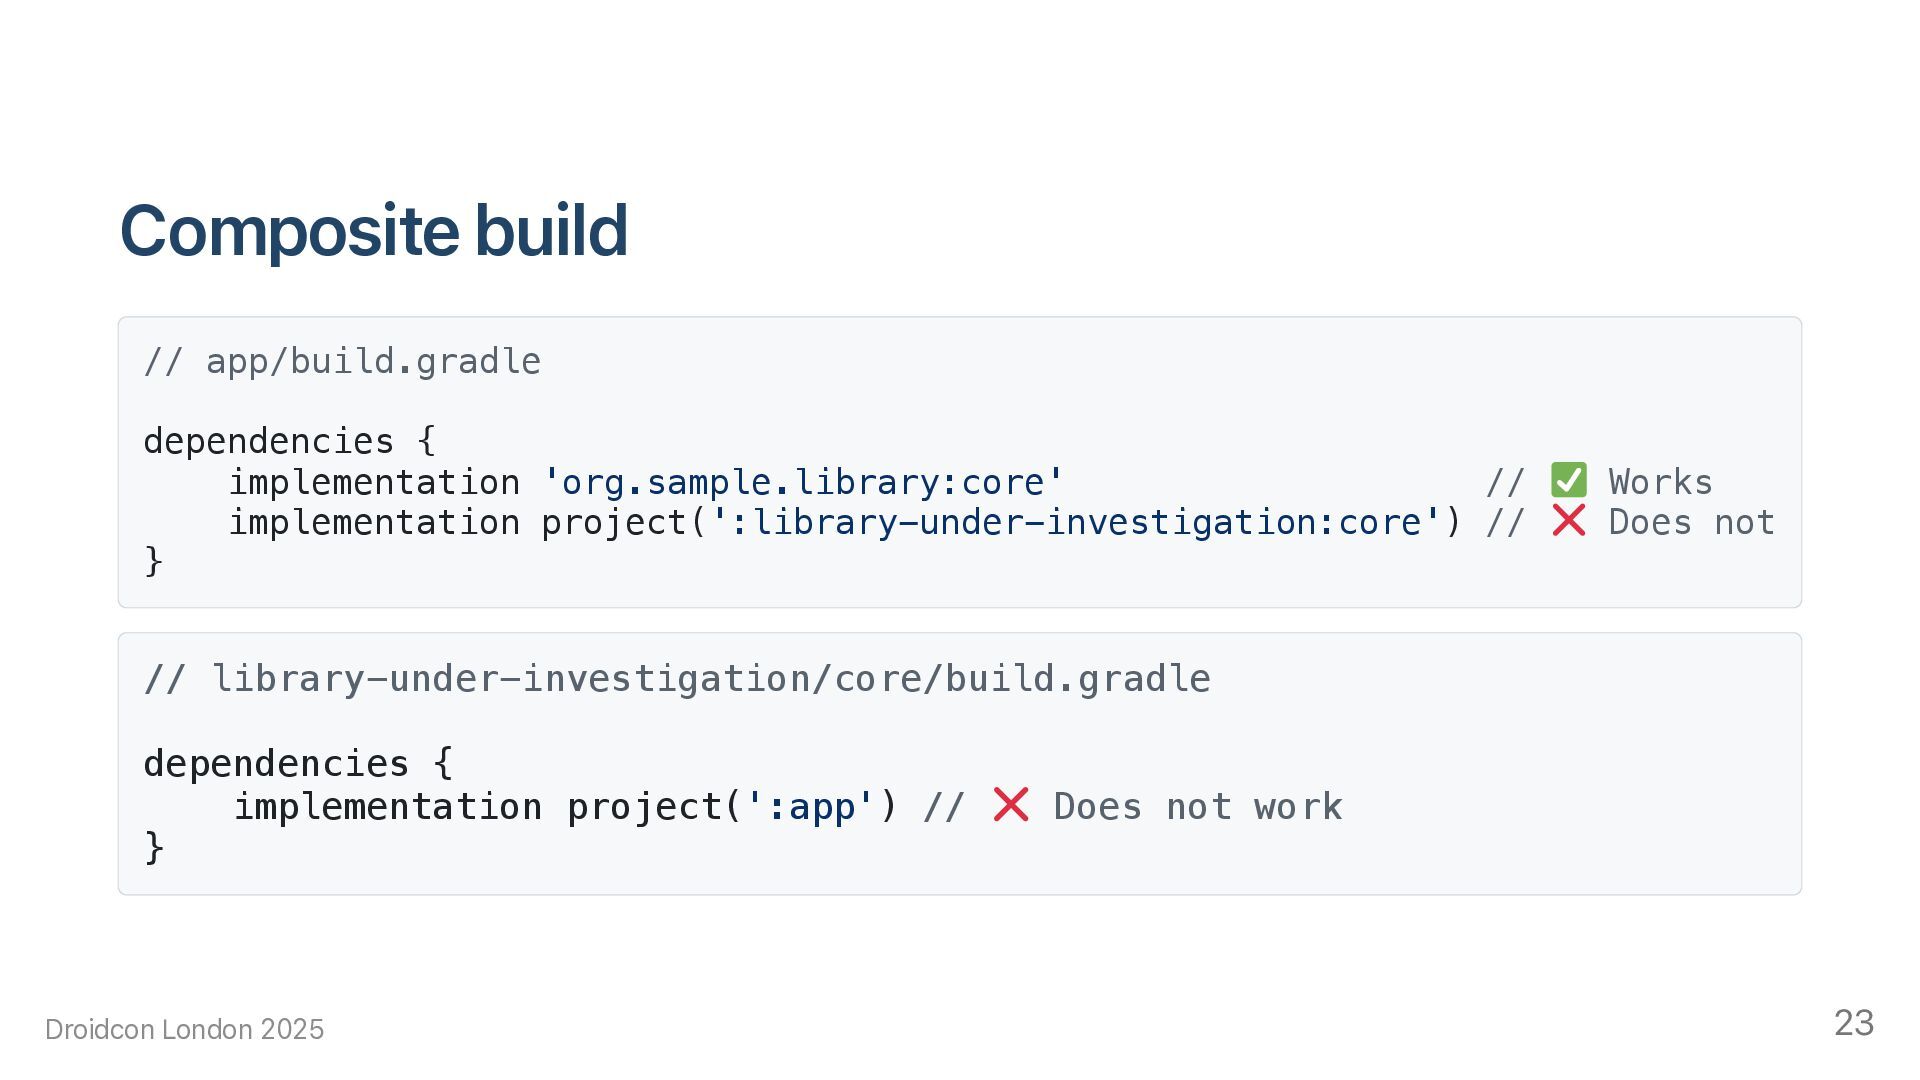The width and height of the screenshot is (1920, 1080).
Task: Select the library-under-investigation/core/build.gradle comment
Action: (677, 679)
